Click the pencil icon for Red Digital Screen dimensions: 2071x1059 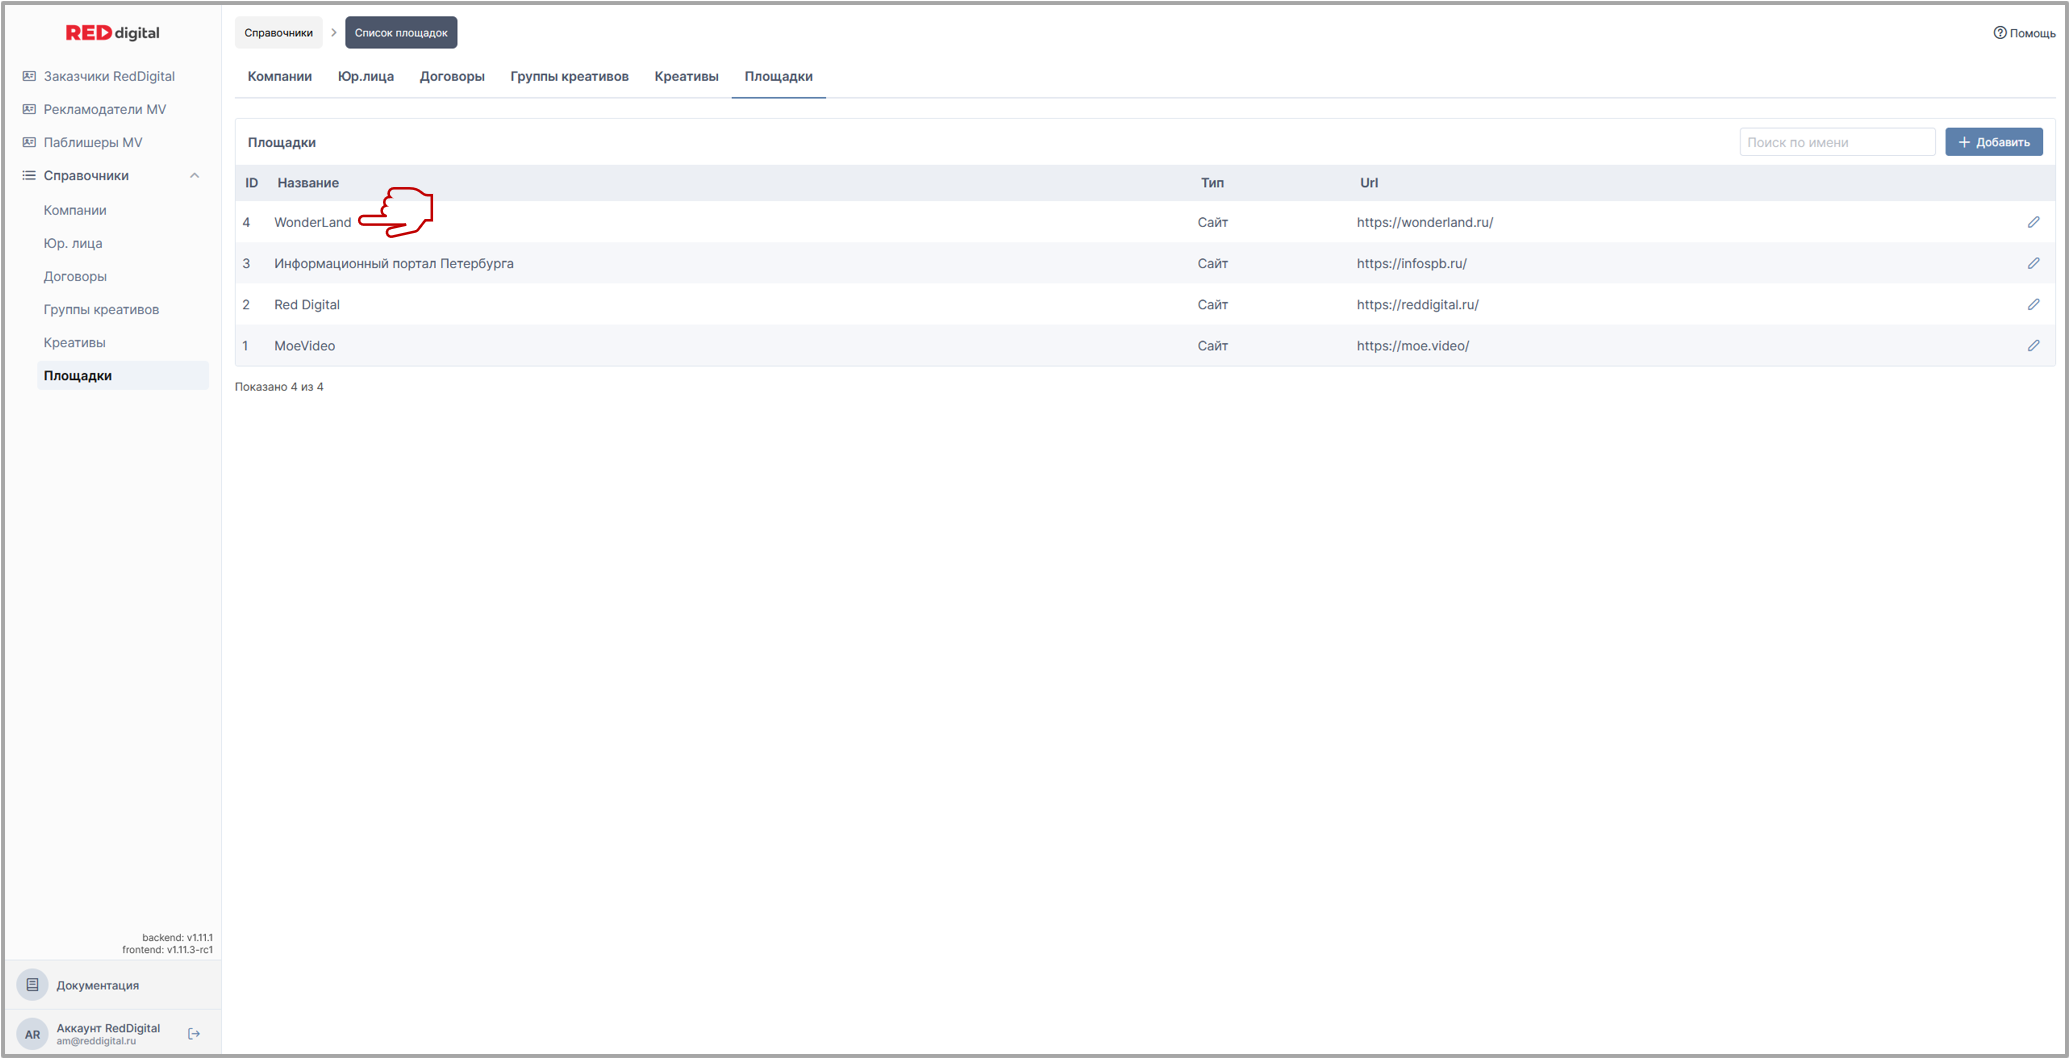[2033, 304]
